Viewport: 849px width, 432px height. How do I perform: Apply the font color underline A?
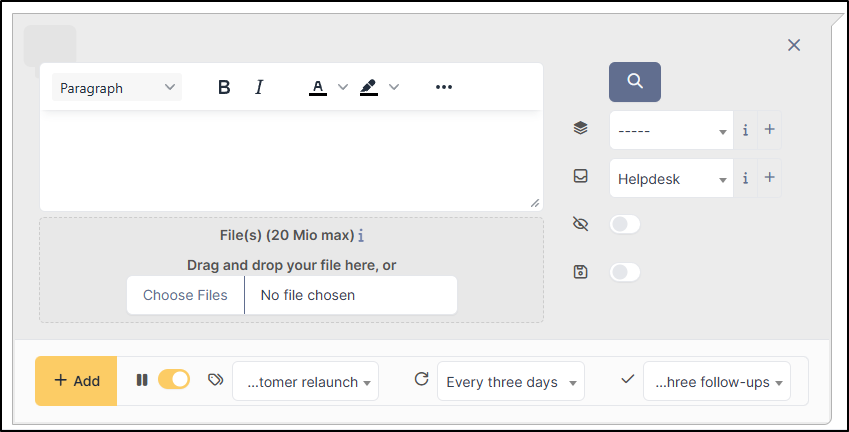[x=318, y=88]
